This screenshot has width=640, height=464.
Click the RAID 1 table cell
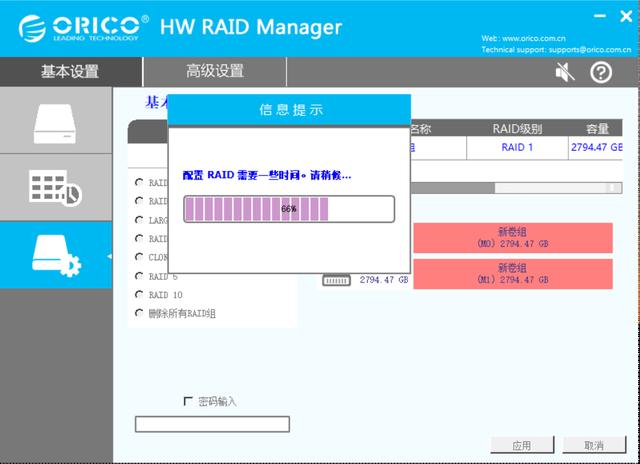[517, 147]
